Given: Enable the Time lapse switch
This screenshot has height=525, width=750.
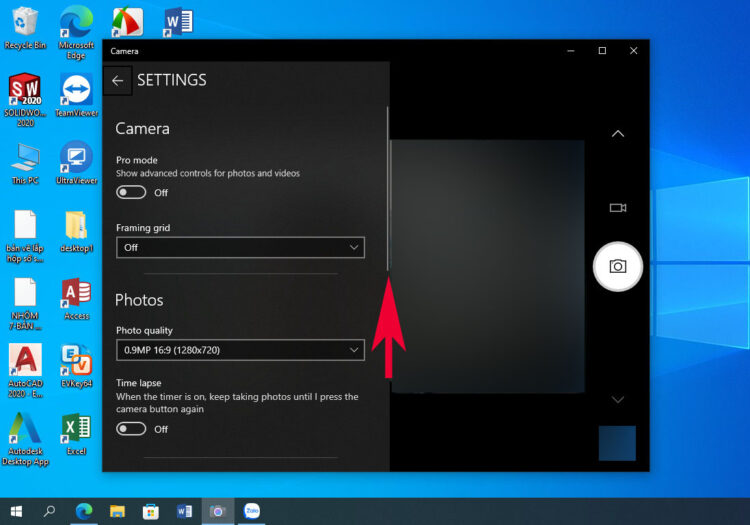Looking at the screenshot, I should 131,429.
